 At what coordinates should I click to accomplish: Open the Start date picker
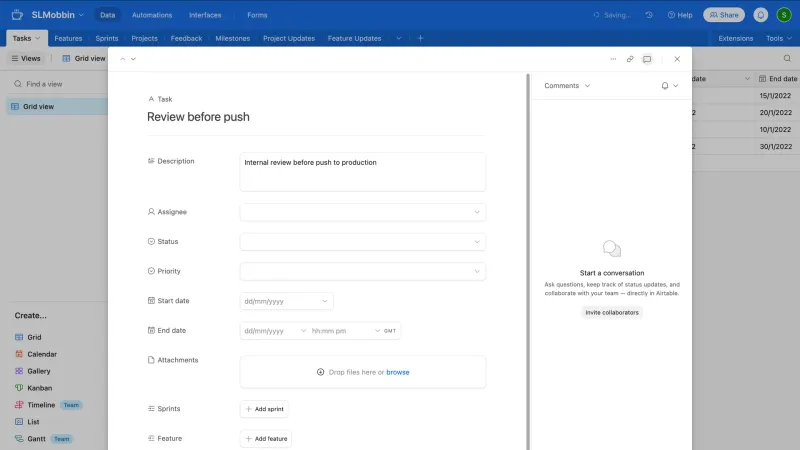coord(286,301)
